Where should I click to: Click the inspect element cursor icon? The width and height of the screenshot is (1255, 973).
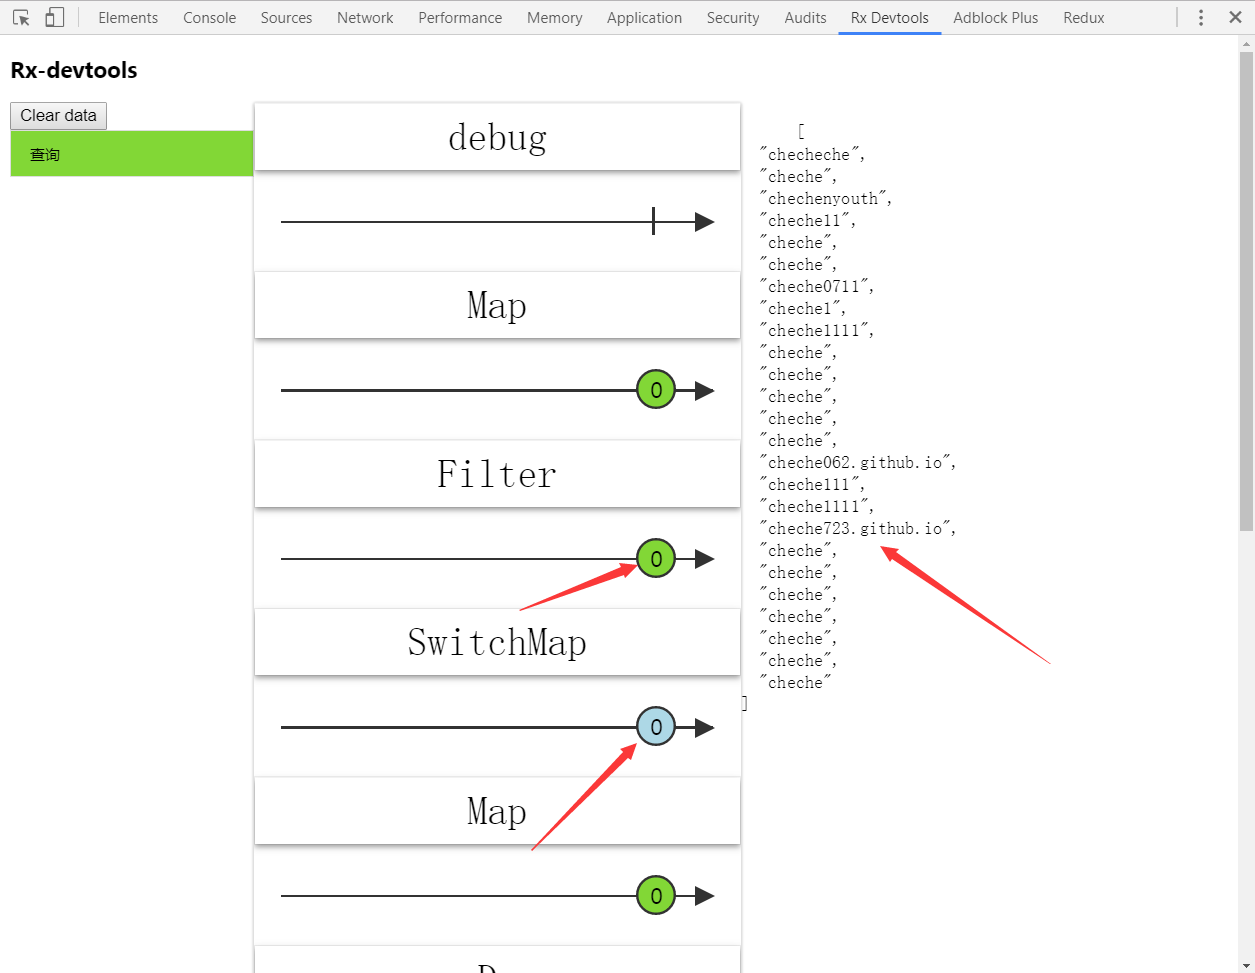pyautogui.click(x=21, y=18)
